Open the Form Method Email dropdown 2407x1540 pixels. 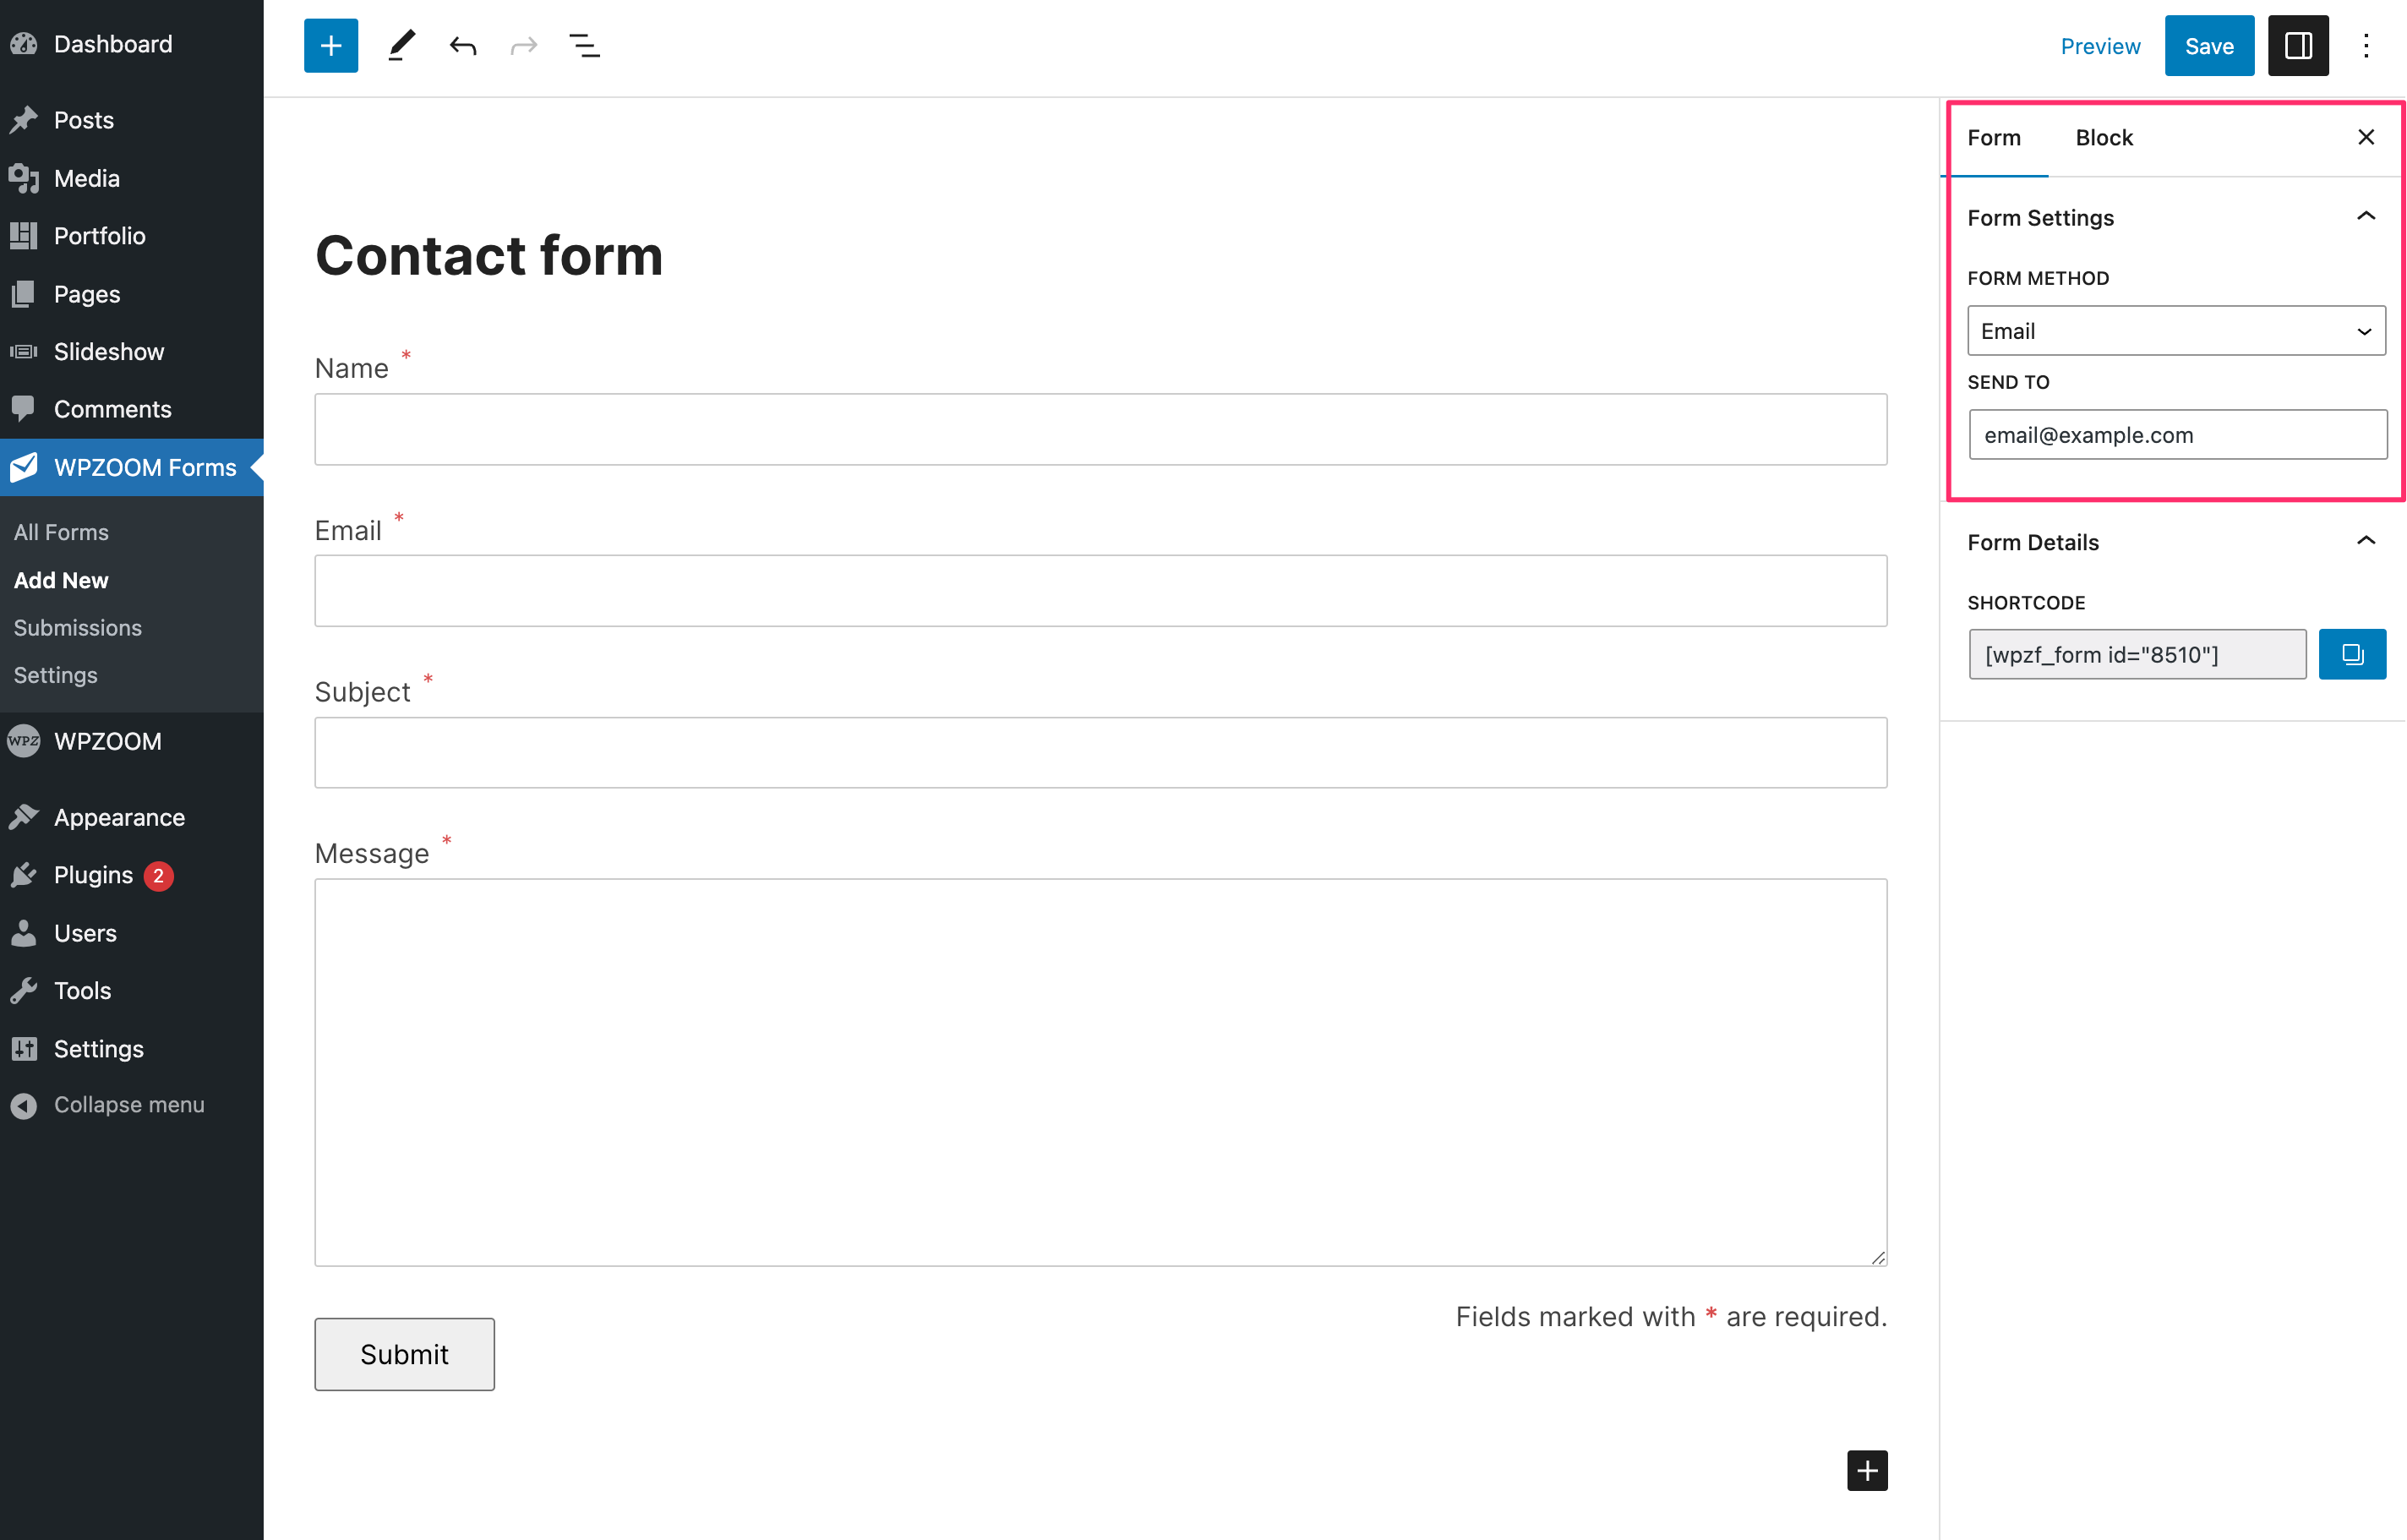(2176, 331)
